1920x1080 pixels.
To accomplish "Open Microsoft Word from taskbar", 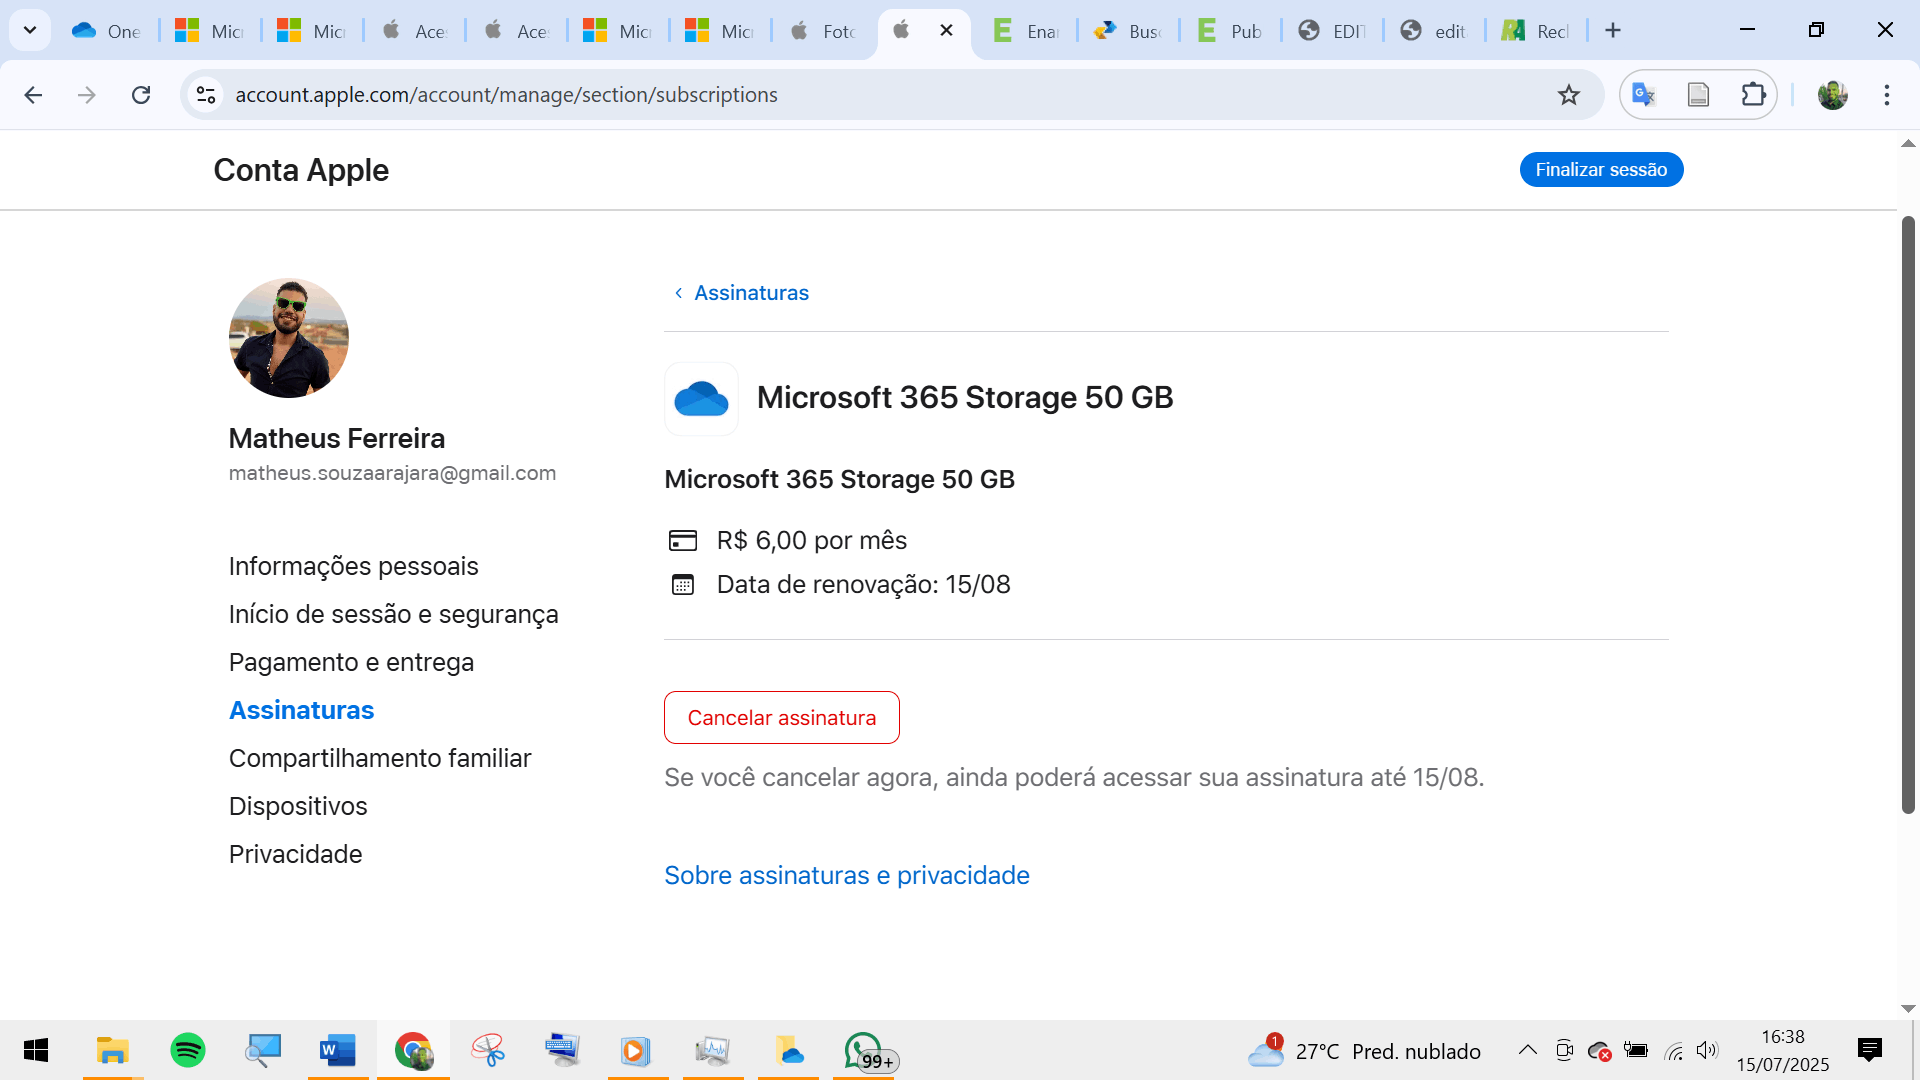I will click(337, 1050).
